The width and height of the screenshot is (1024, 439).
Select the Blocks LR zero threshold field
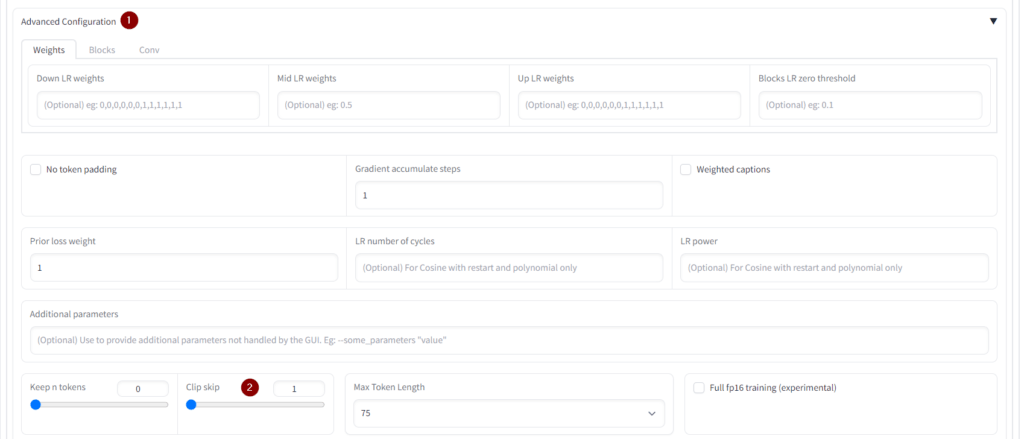pyautogui.click(x=870, y=105)
